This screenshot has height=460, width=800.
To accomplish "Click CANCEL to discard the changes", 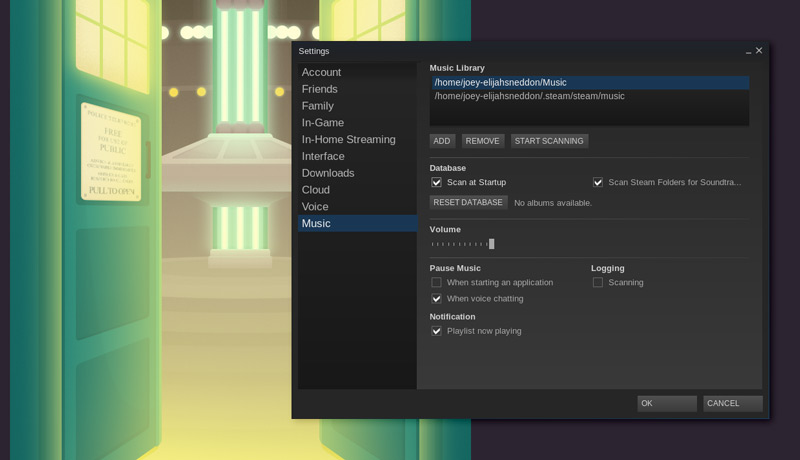I will pyautogui.click(x=732, y=404).
